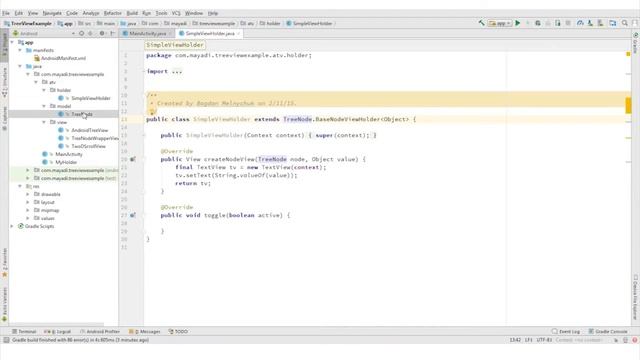Image resolution: width=640 pixels, height=360 pixels.
Task: Select TwoDScrollView in the project tree
Action: pos(82,146)
